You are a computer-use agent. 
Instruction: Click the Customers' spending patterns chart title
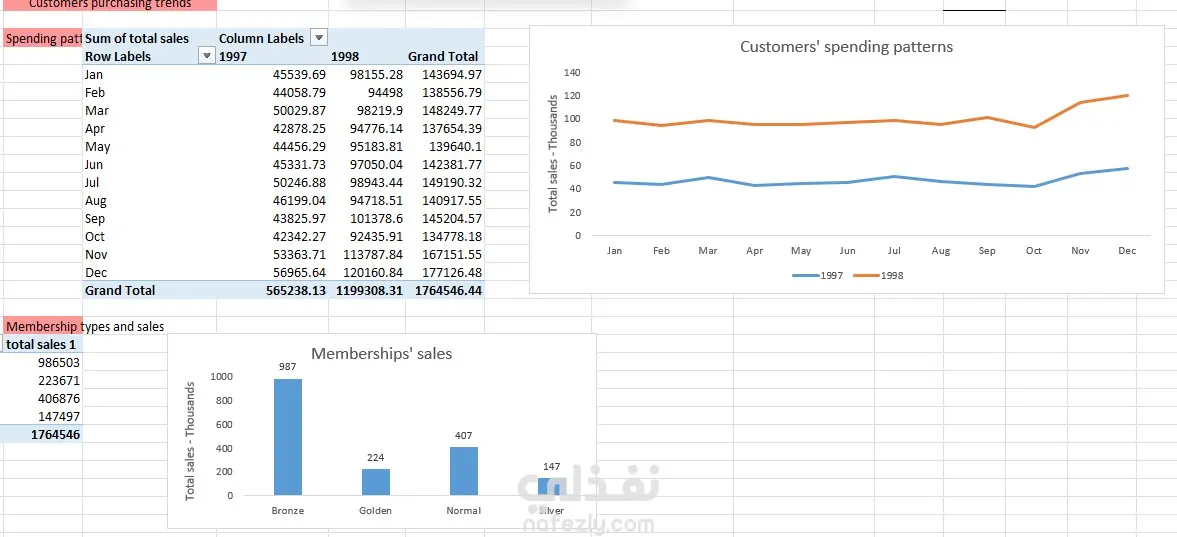[846, 47]
